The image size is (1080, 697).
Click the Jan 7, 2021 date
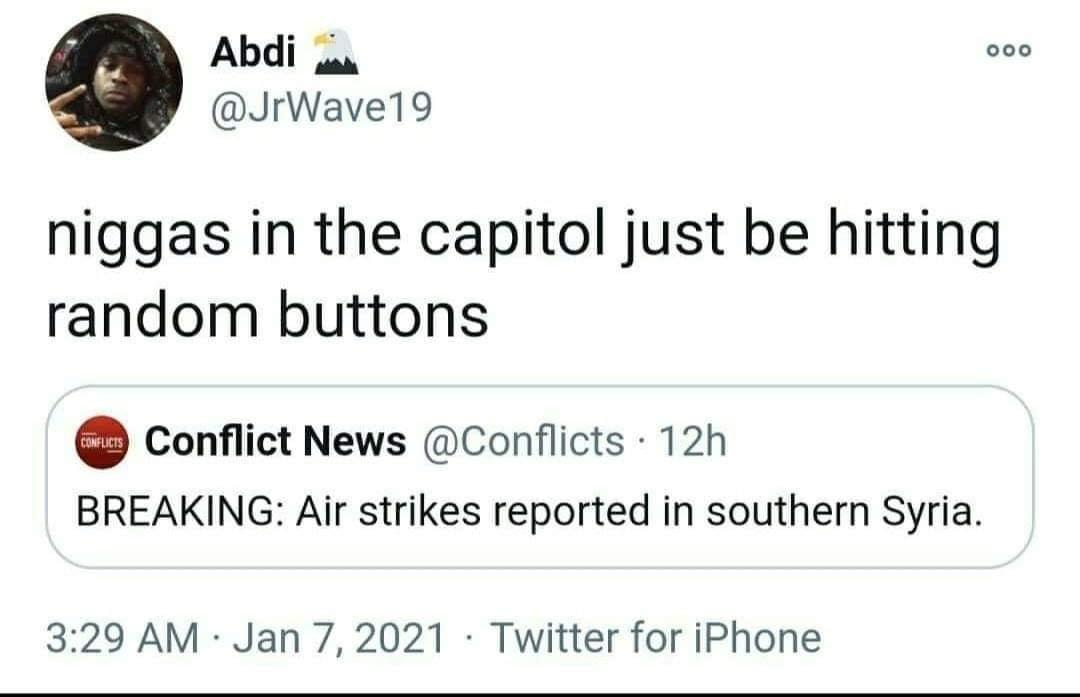click(339, 636)
